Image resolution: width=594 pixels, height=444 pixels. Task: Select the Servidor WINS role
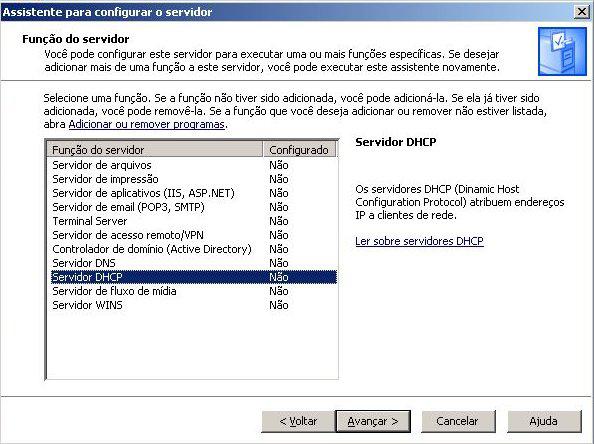click(x=193, y=305)
